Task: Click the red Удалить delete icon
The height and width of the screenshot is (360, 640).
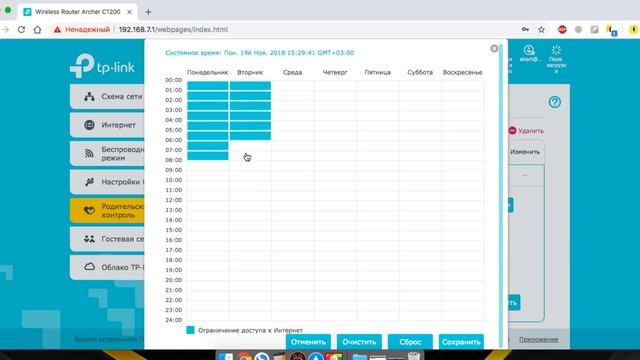Action: tap(512, 131)
